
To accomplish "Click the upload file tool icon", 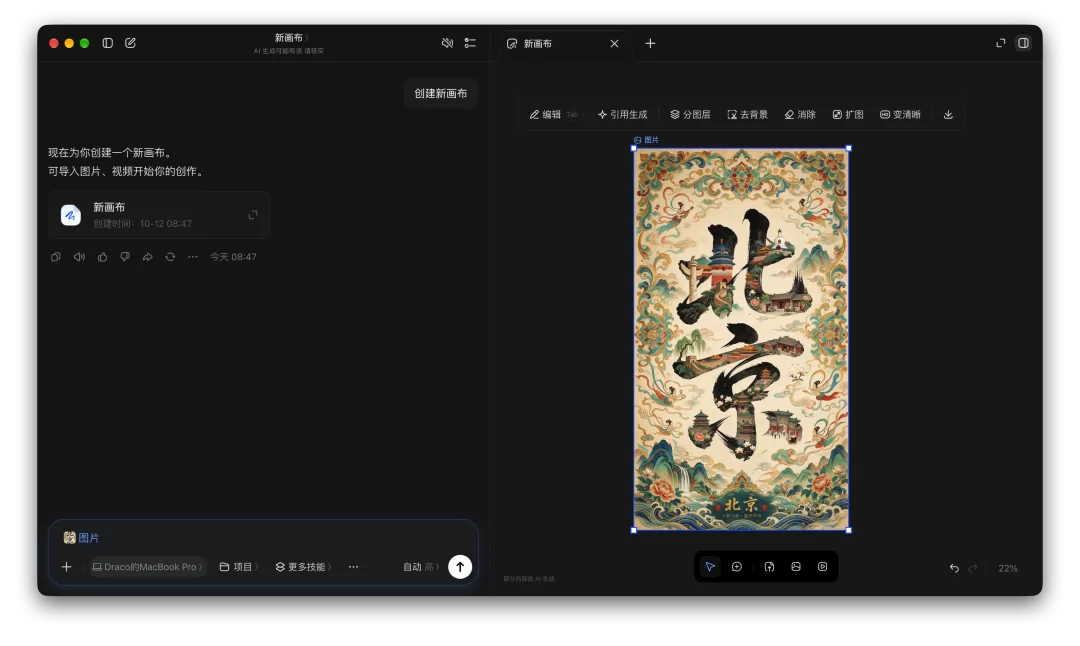I will [769, 567].
